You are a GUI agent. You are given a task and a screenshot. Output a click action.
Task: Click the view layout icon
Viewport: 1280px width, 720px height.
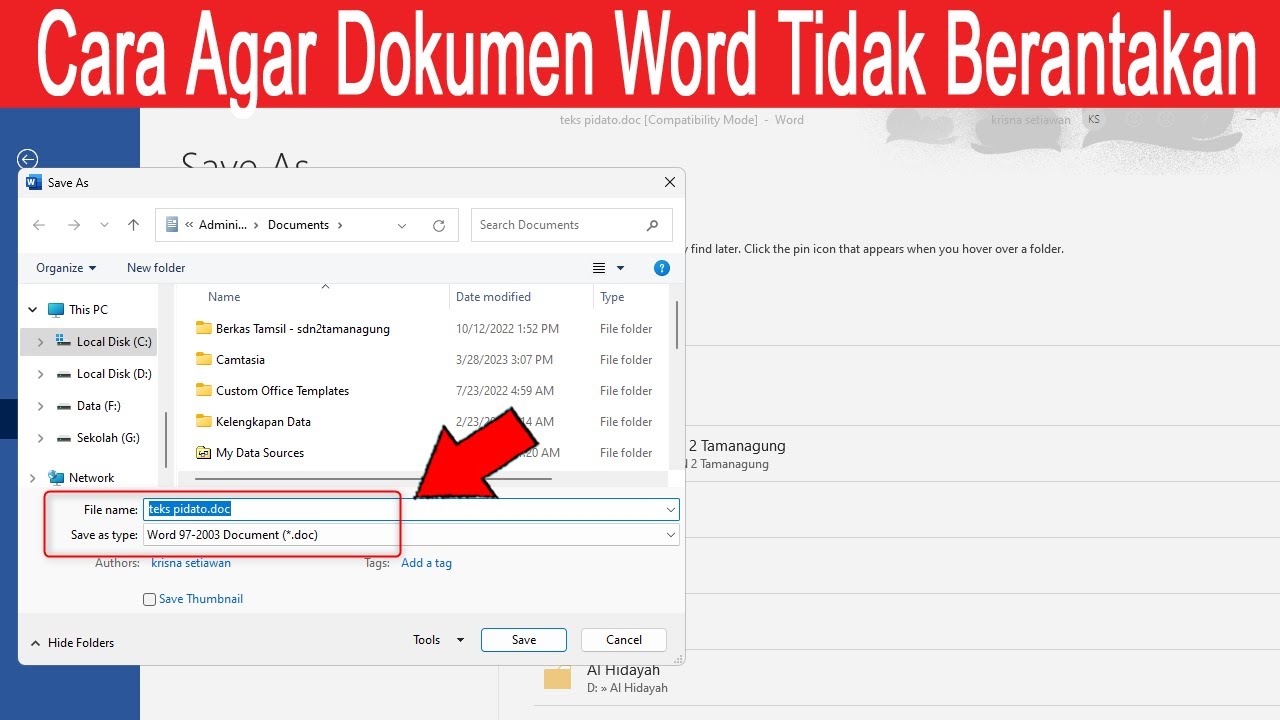pyautogui.click(x=599, y=268)
